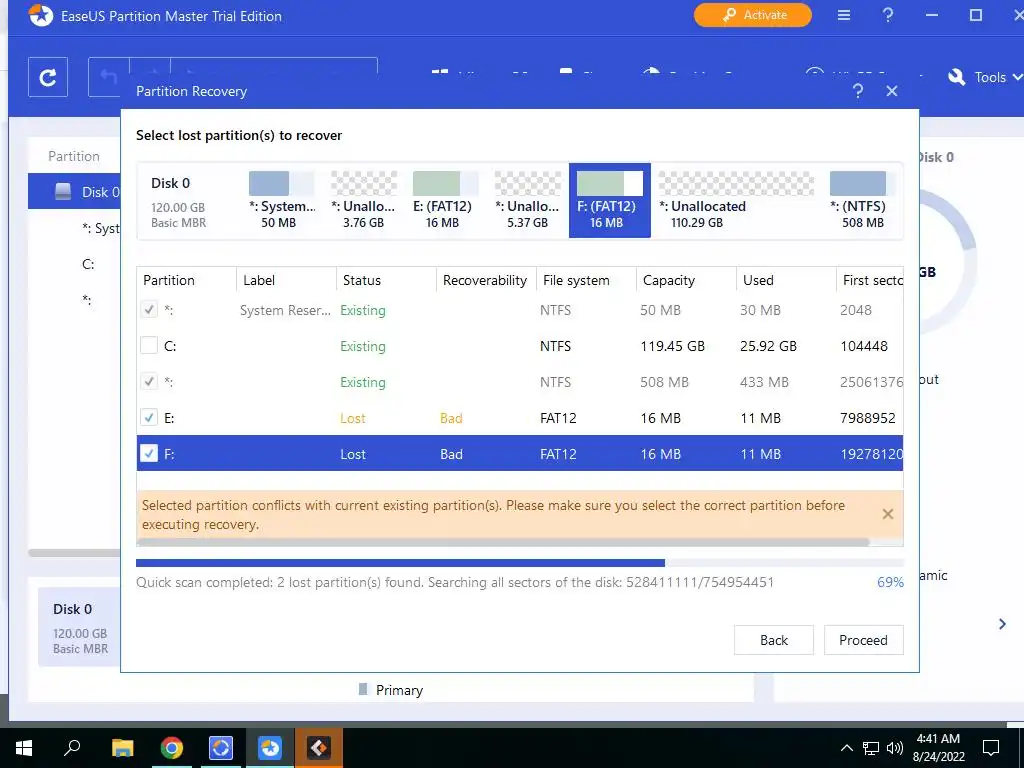Open the hamburger menu in title bar

tap(844, 15)
